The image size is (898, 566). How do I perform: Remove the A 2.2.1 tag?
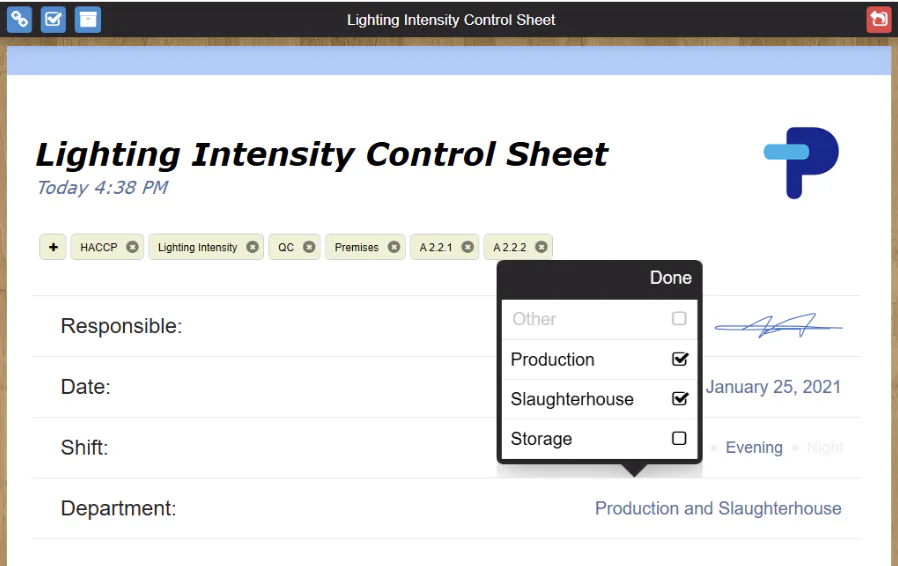(x=467, y=247)
